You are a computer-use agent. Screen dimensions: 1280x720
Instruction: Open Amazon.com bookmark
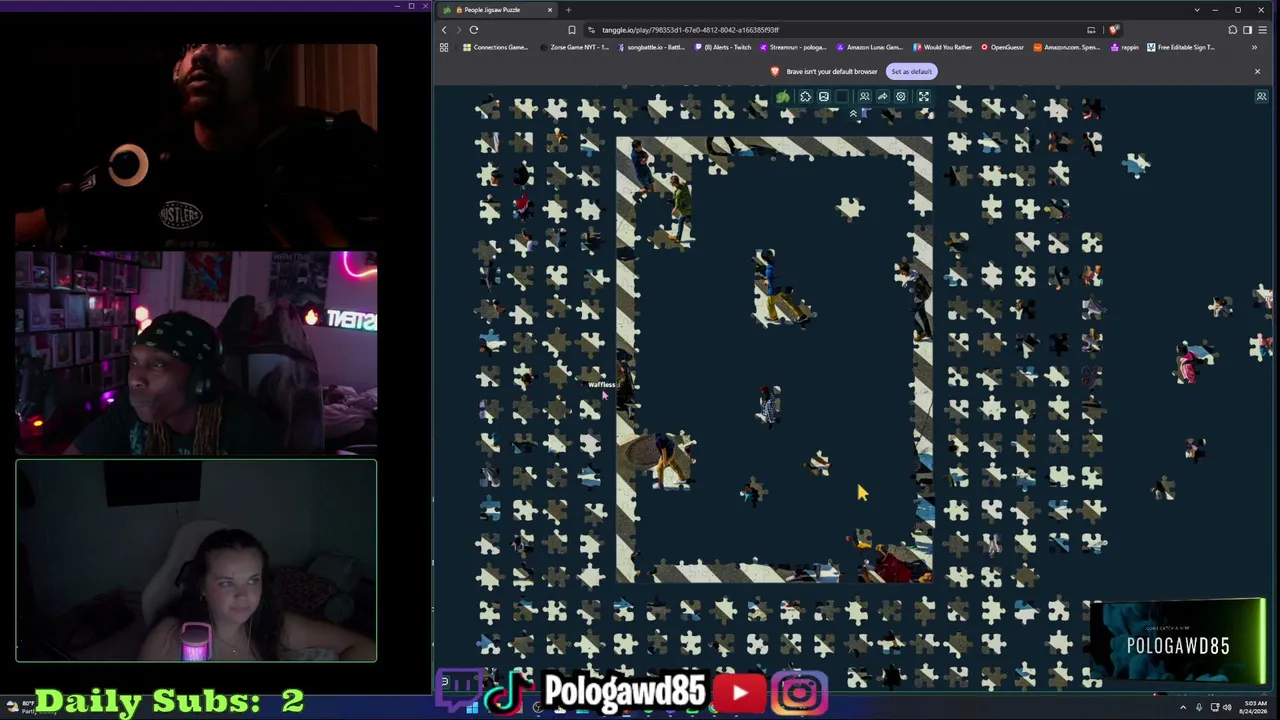coord(1067,47)
